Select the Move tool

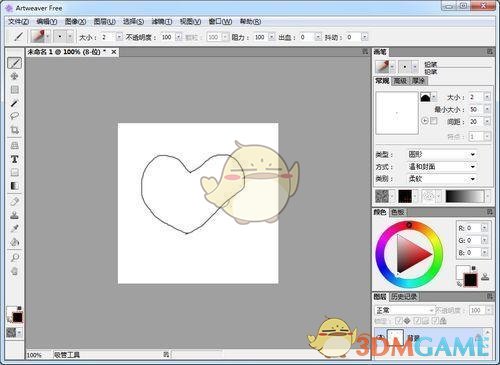14,76
